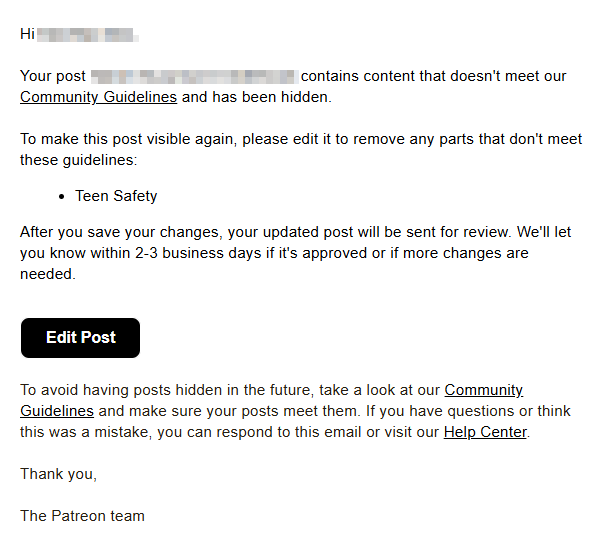
Task: Open Community Guidelines link near 'has been hidden'
Action: click(98, 97)
